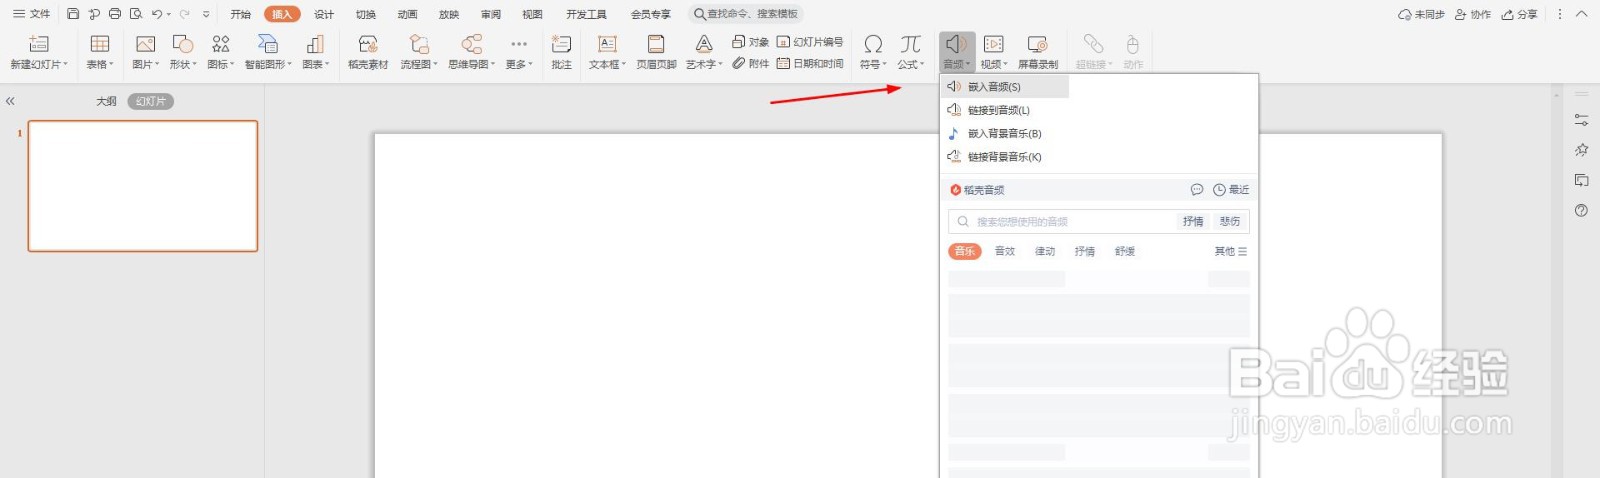Screen dimensions: 1600x478
Task: Open the Other (其他) audio categories list
Action: [1231, 251]
